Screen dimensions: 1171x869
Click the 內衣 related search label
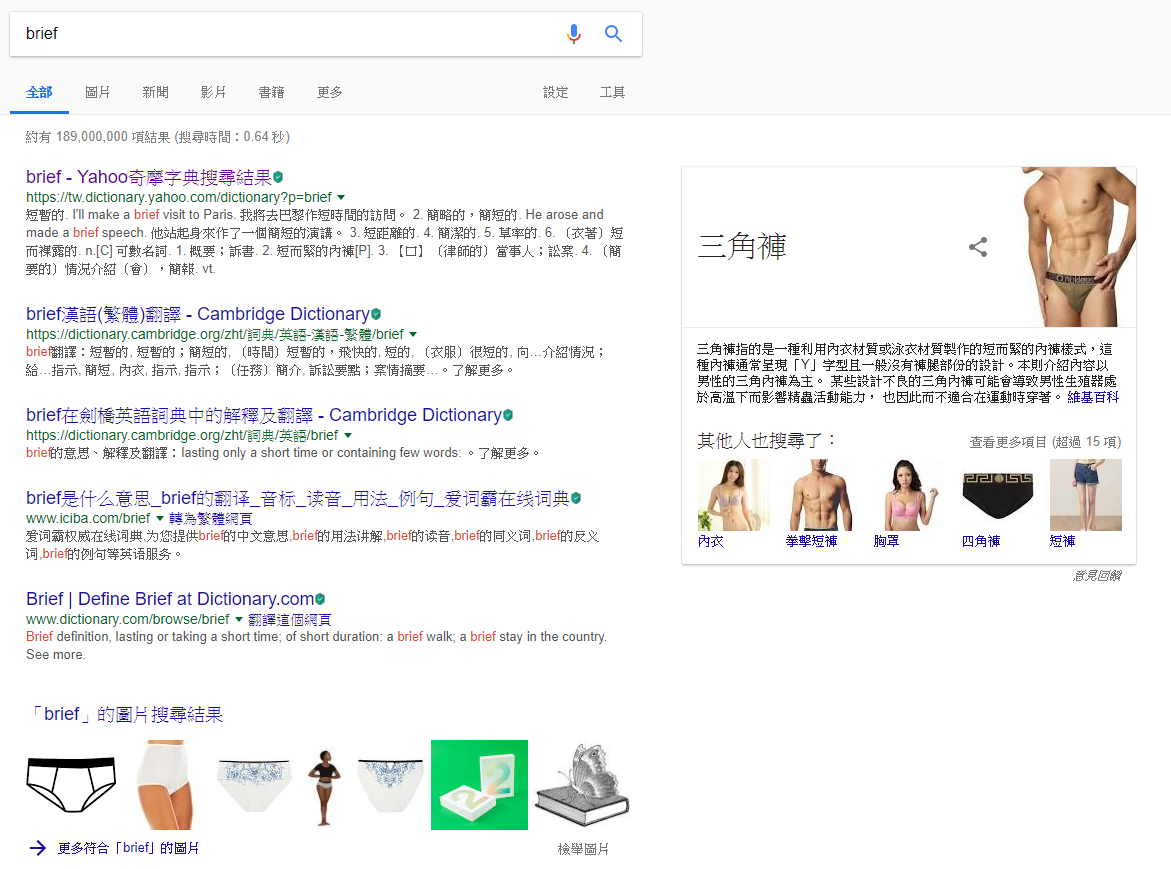pos(710,541)
